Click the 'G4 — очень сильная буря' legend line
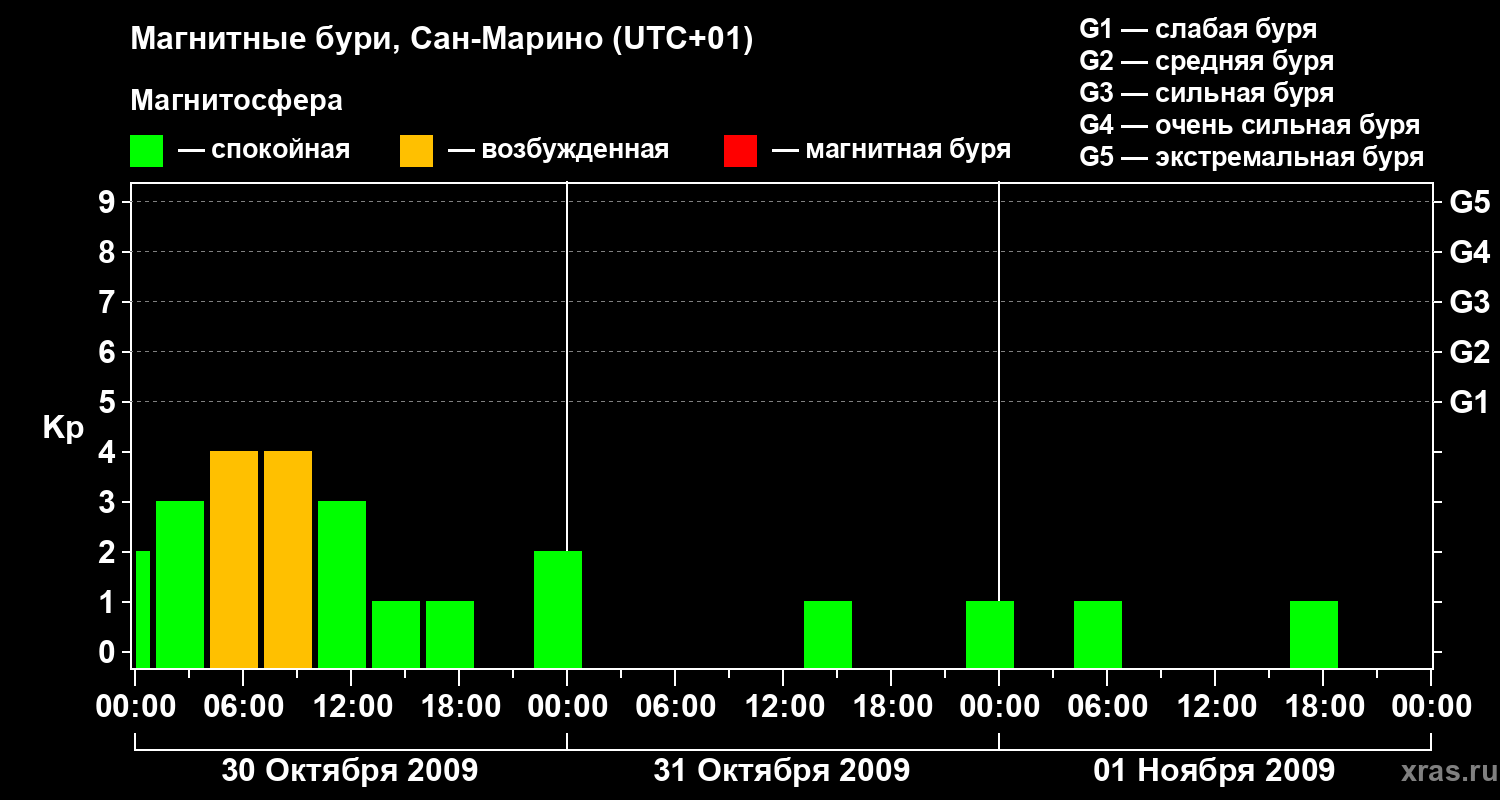Viewport: 1500px width, 800px height. point(1250,125)
